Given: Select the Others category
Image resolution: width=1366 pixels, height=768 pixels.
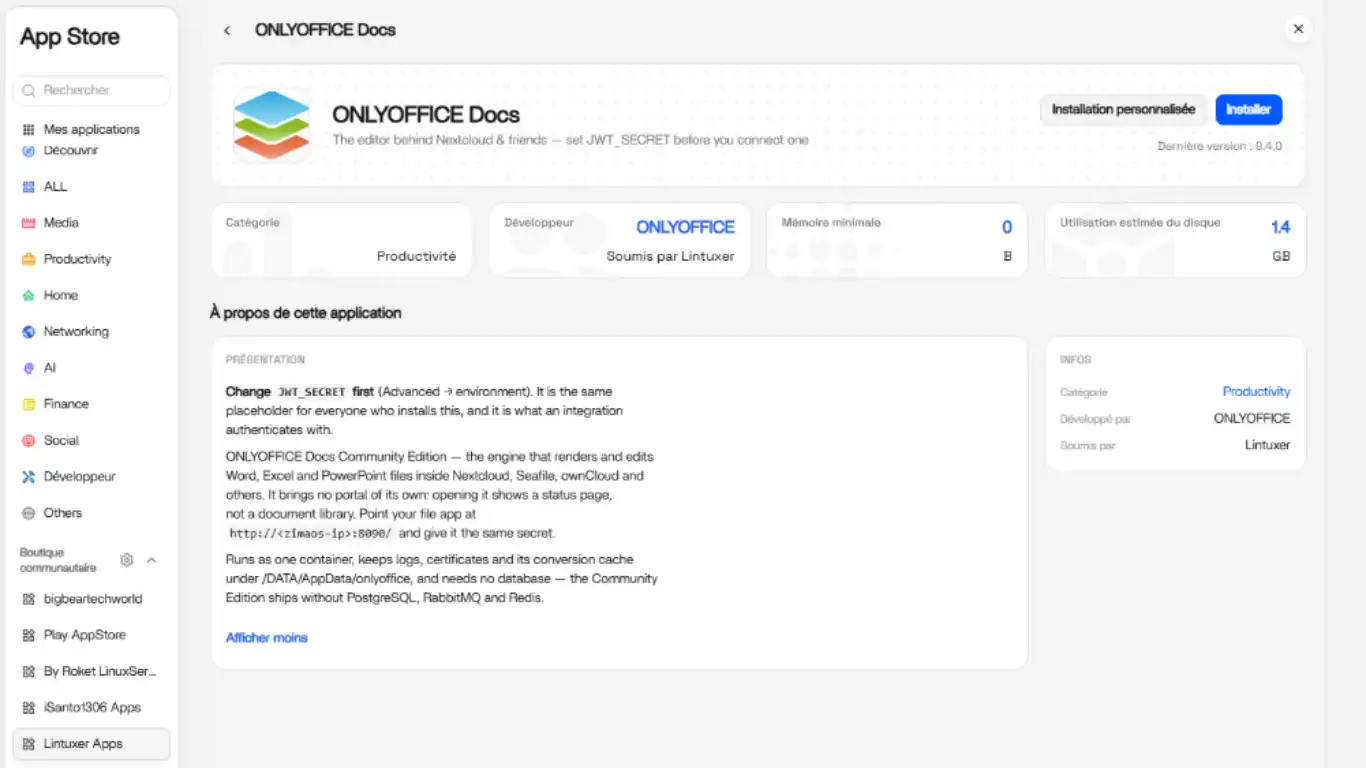Looking at the screenshot, I should 91,513.
